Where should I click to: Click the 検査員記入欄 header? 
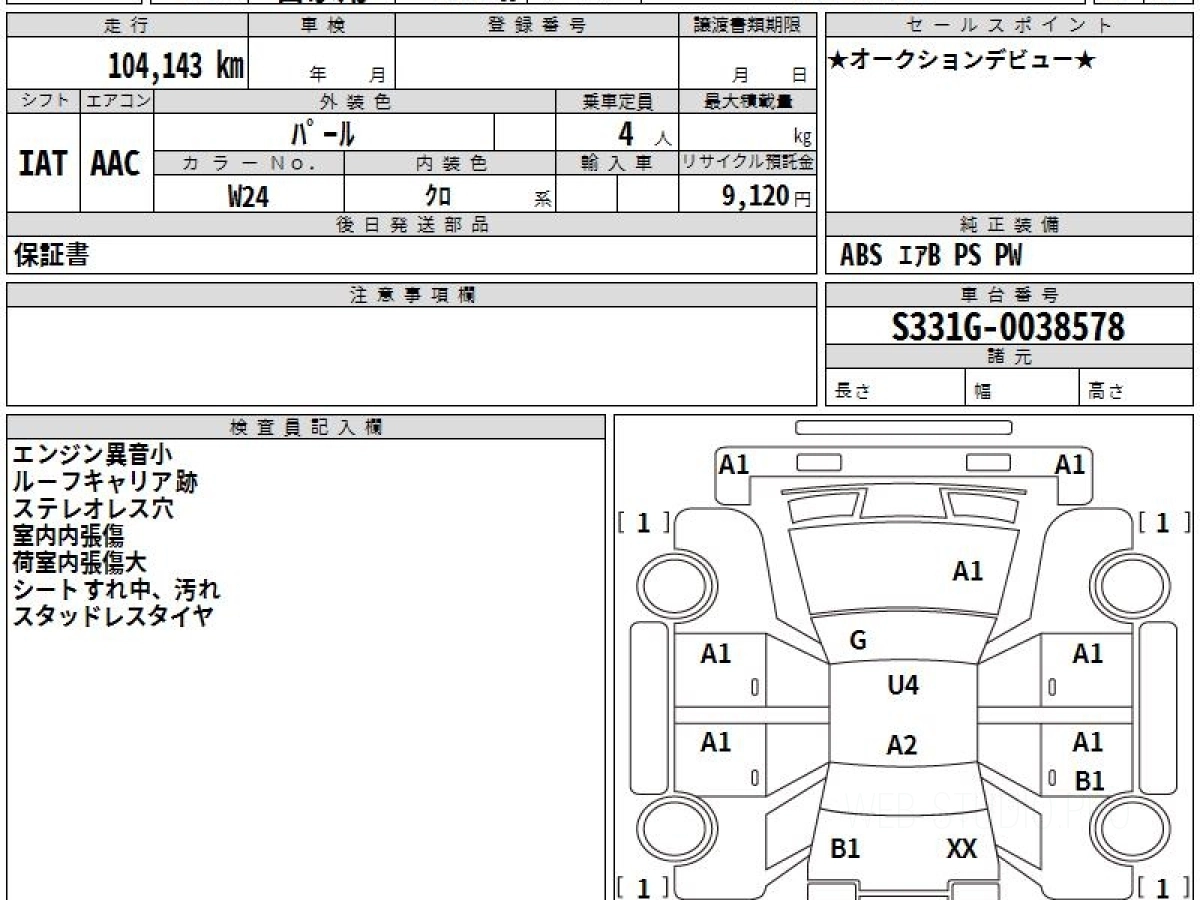[306, 427]
